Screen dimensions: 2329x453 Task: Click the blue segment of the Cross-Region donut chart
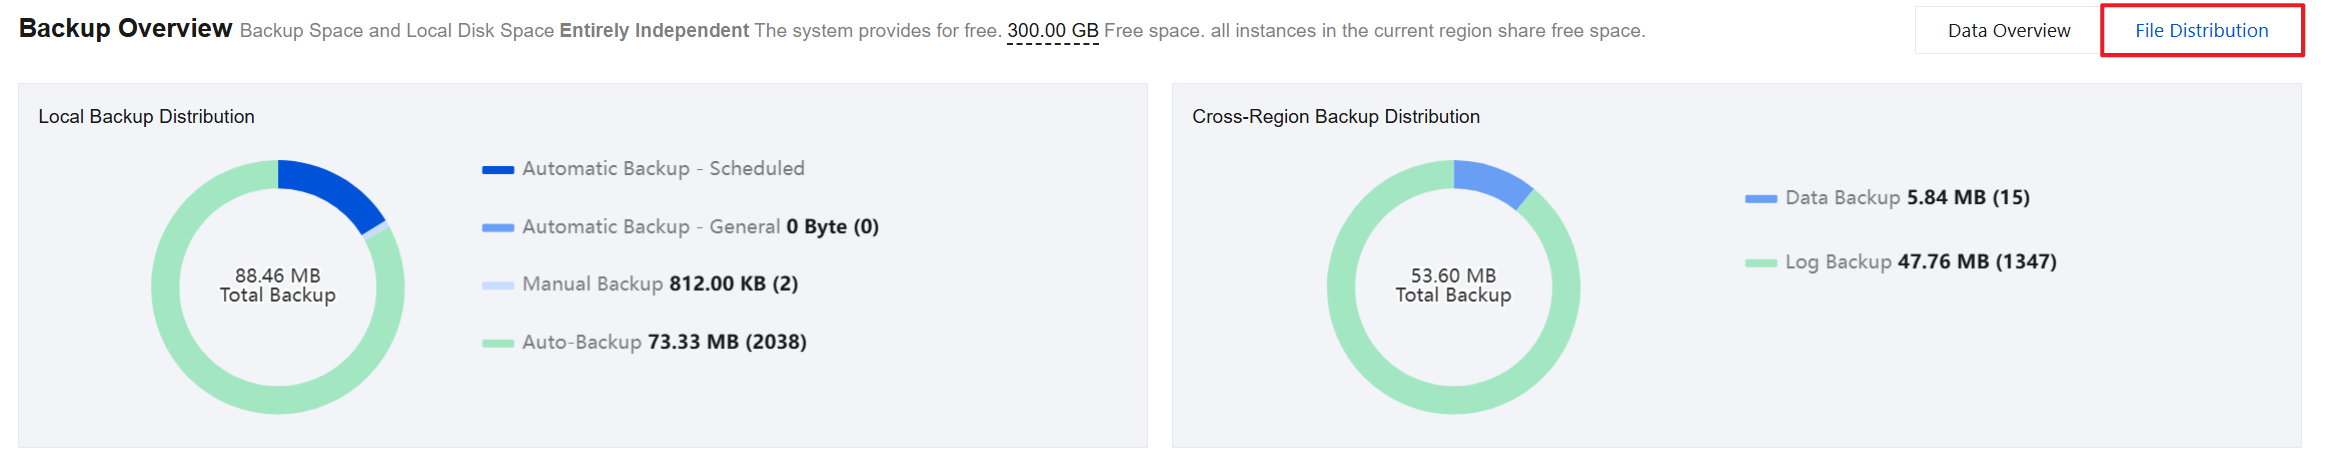tap(1490, 179)
